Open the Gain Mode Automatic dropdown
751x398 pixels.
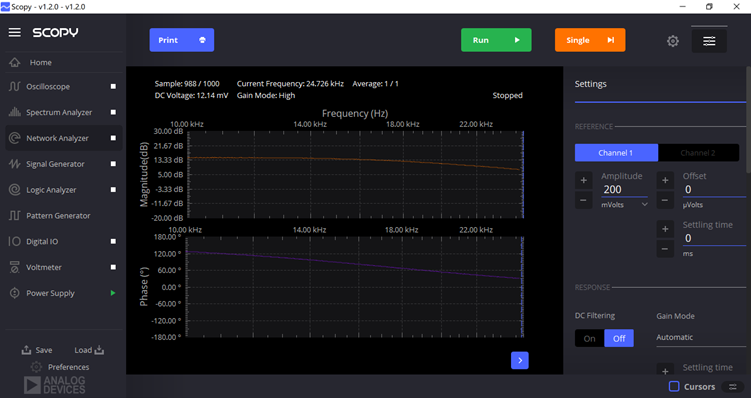[x=701, y=337]
